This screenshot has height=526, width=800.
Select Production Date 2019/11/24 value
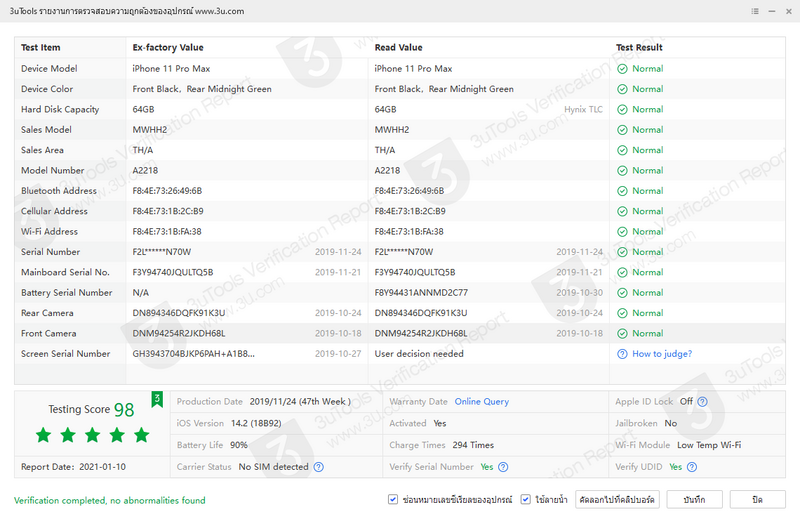click(x=300, y=402)
